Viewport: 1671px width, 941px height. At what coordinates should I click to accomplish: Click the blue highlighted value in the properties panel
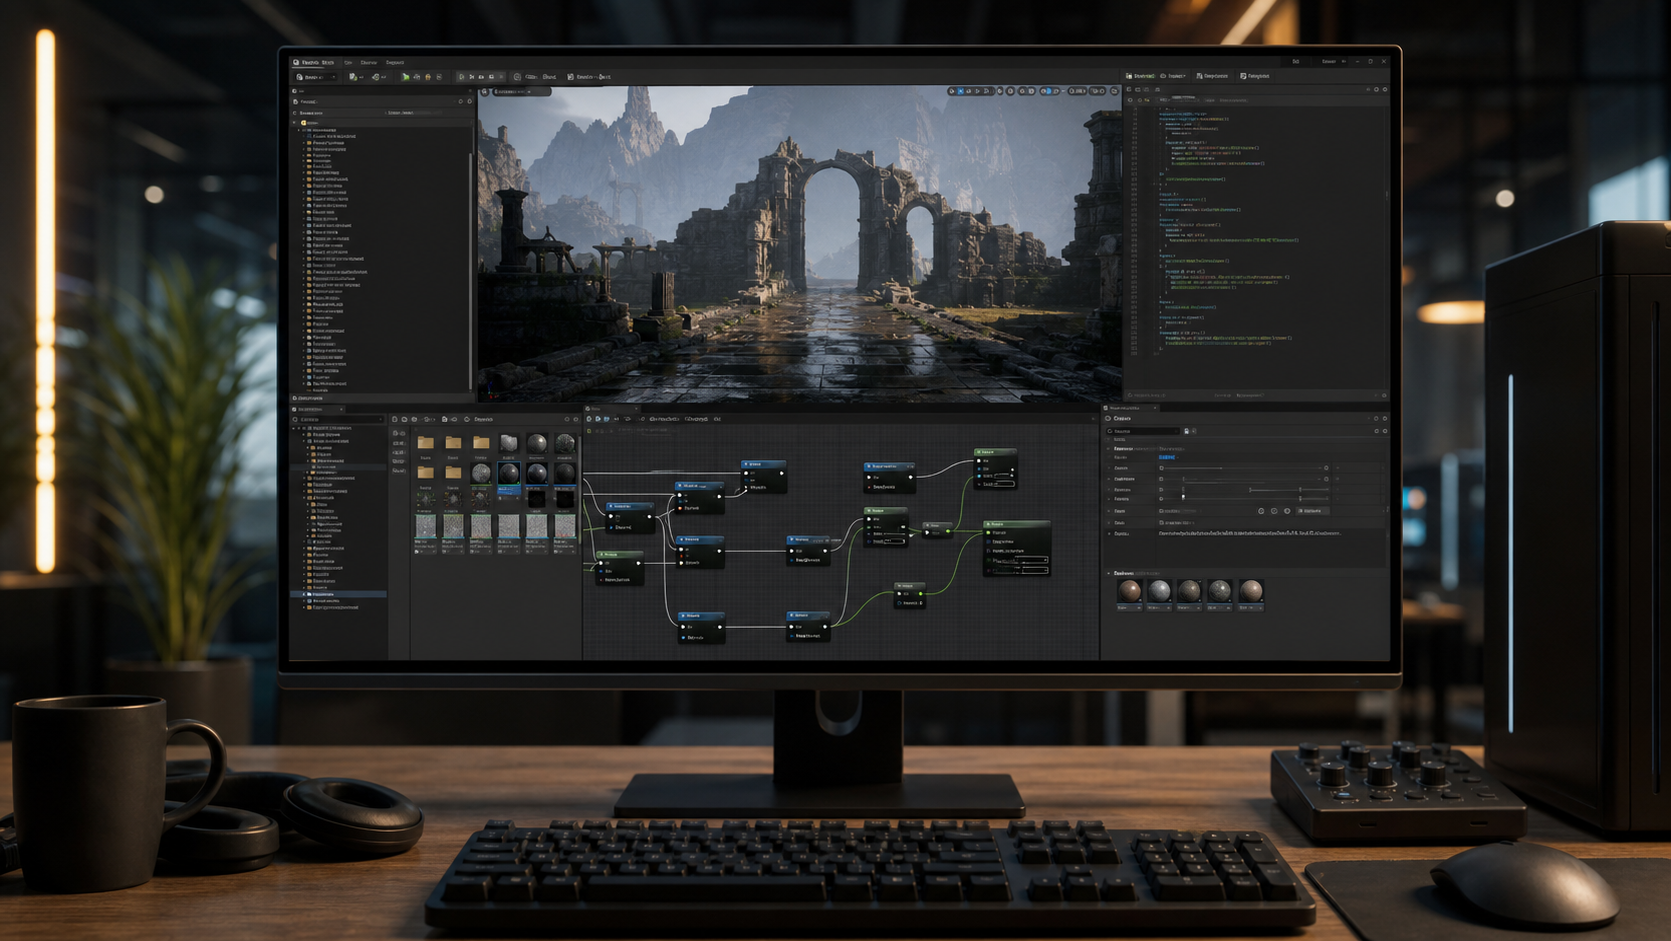[1167, 457]
